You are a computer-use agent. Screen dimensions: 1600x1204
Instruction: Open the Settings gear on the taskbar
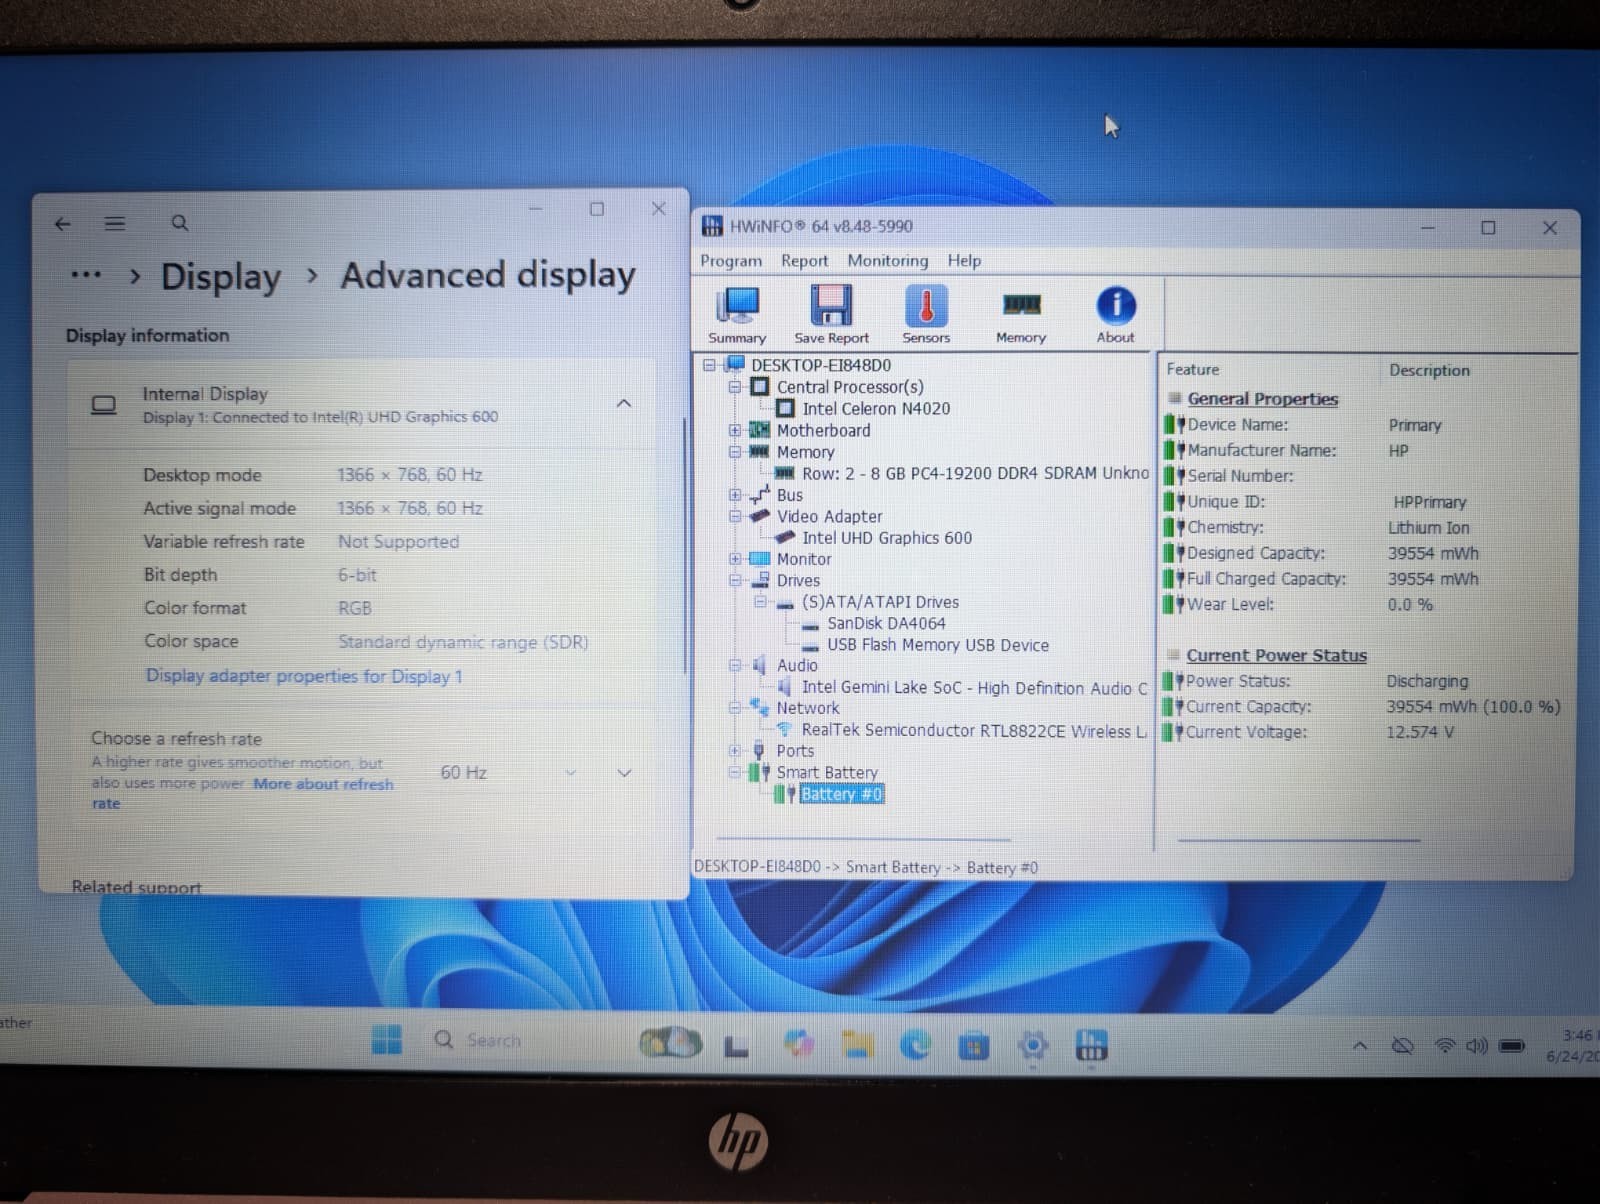point(1032,1046)
